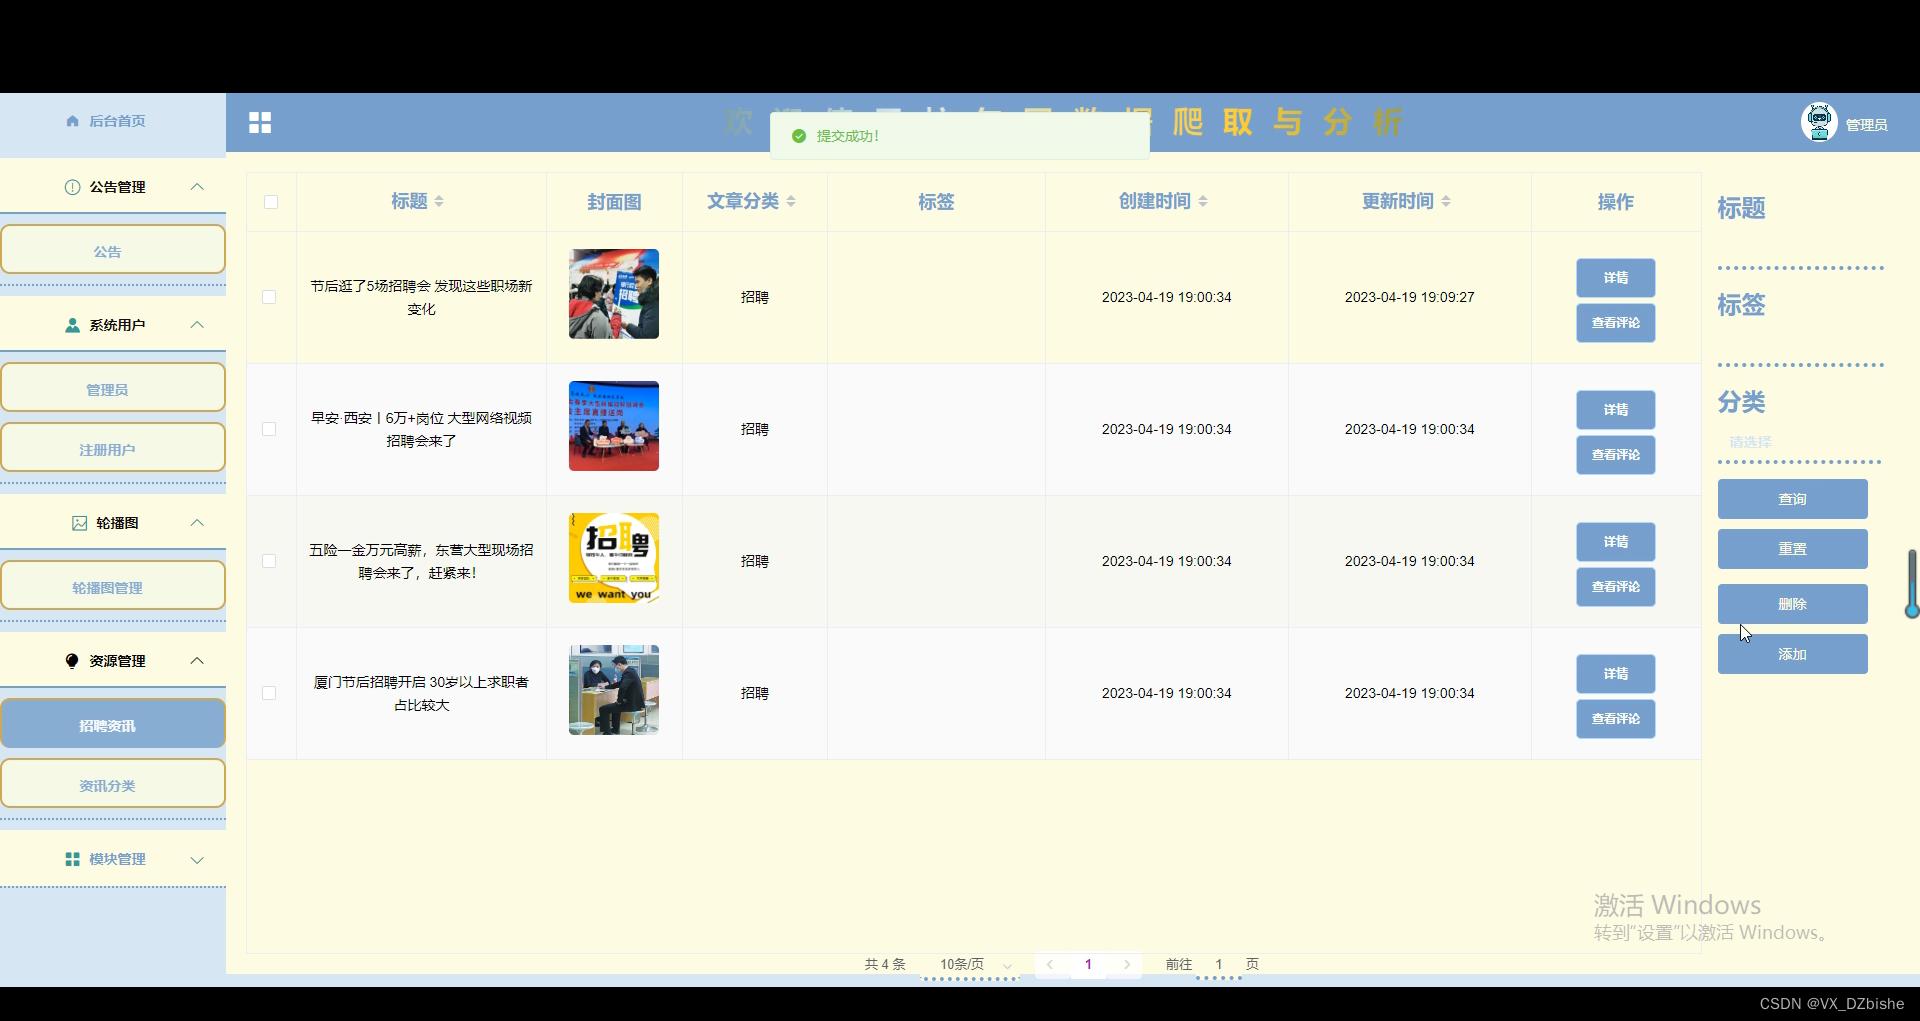
Task: Open the 管理员 menu item
Action: click(113, 388)
